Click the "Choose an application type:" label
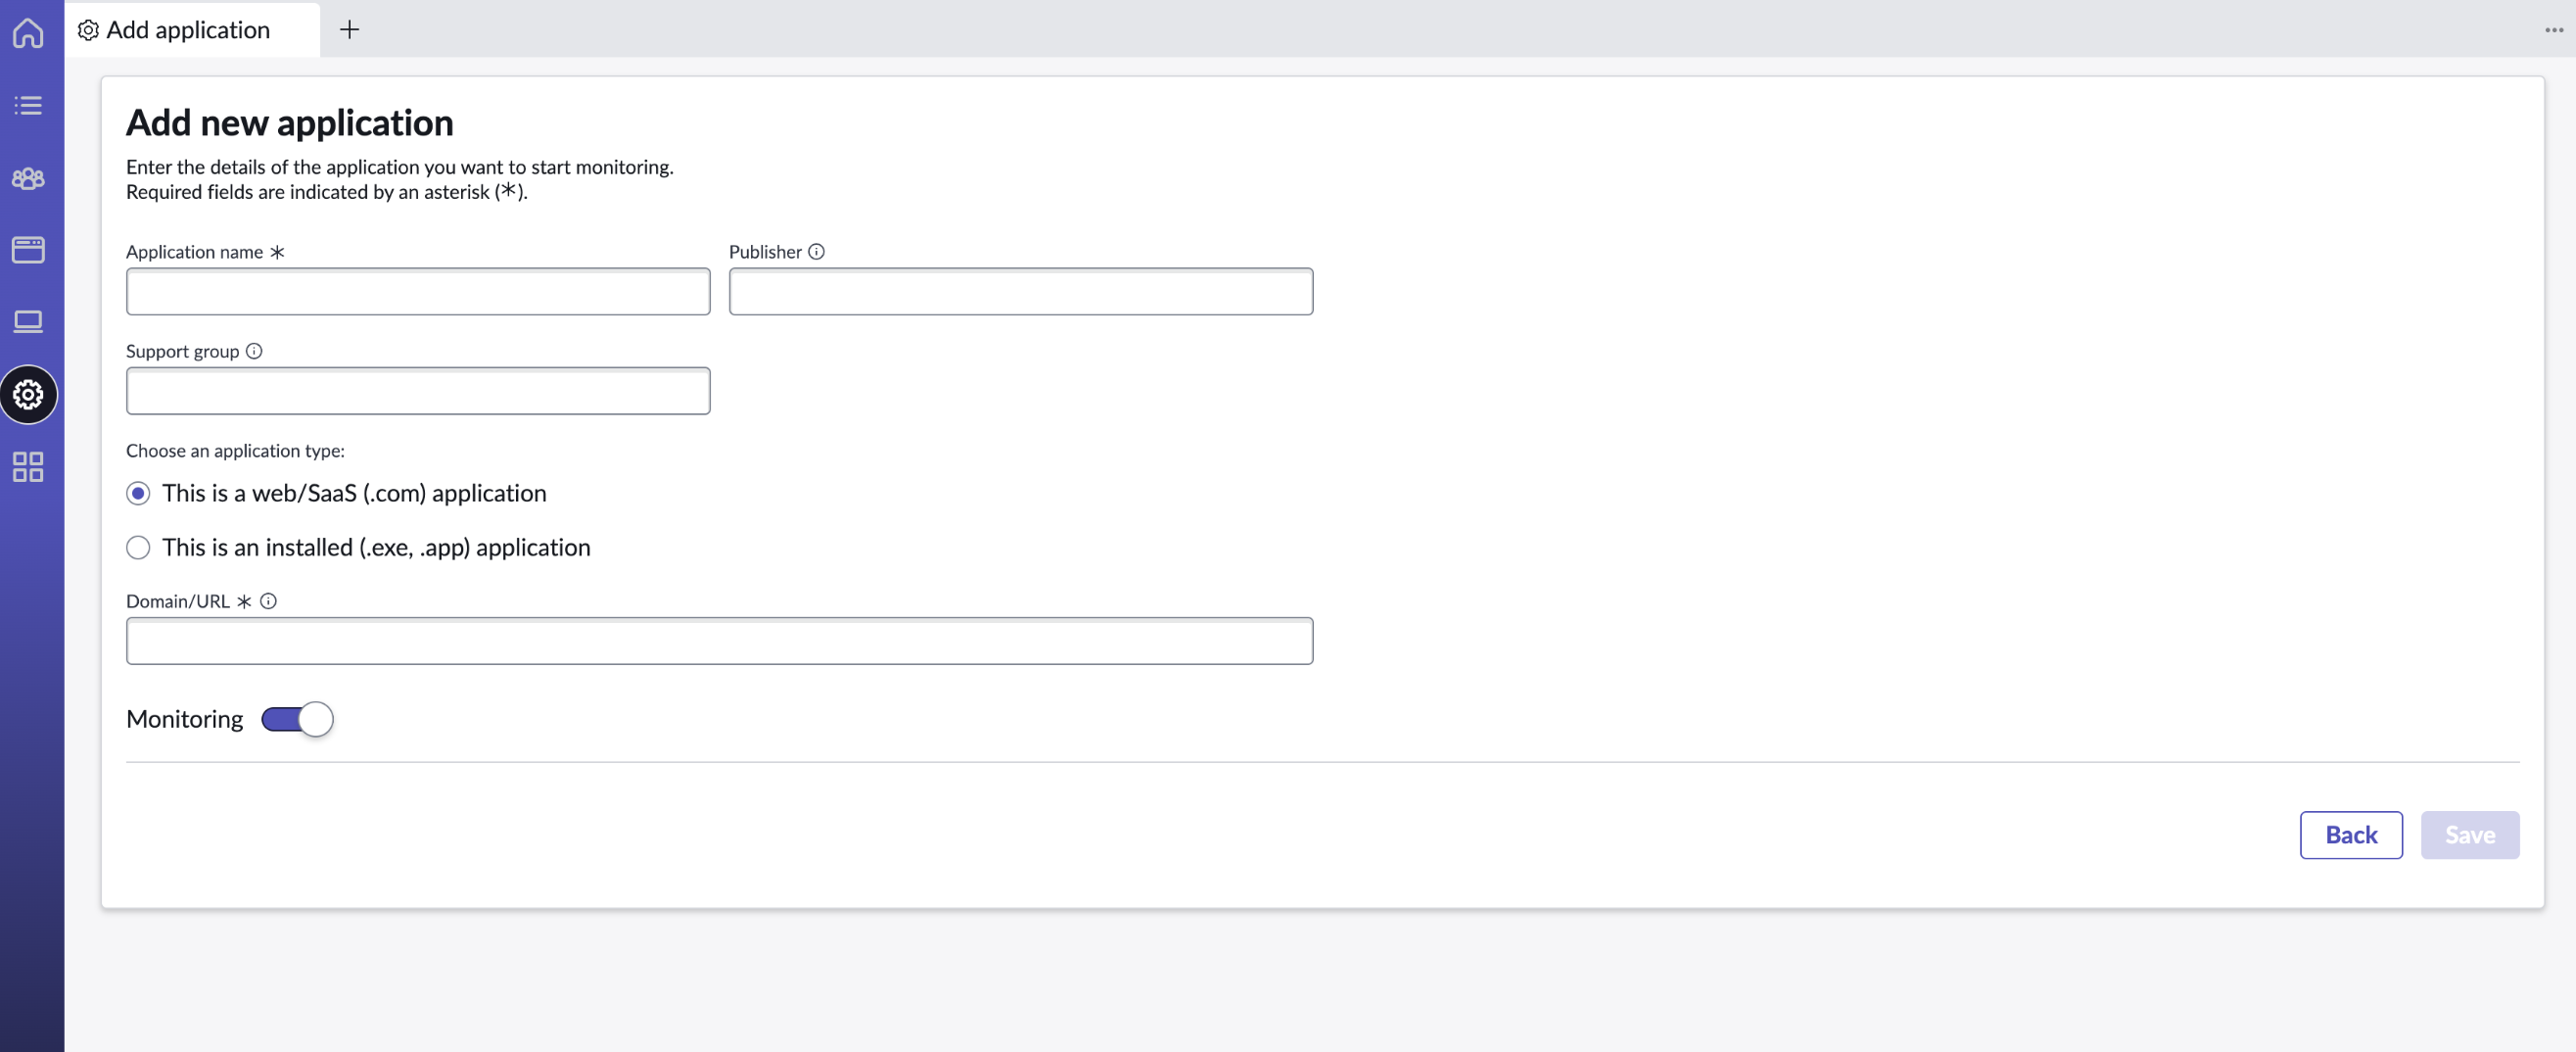The image size is (2576, 1052). coord(235,450)
